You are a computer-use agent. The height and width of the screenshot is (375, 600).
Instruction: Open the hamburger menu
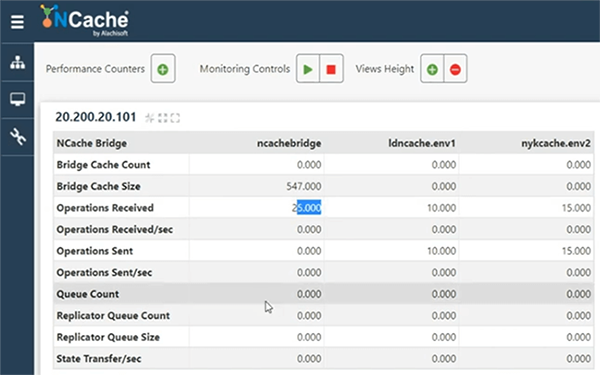click(x=17, y=22)
